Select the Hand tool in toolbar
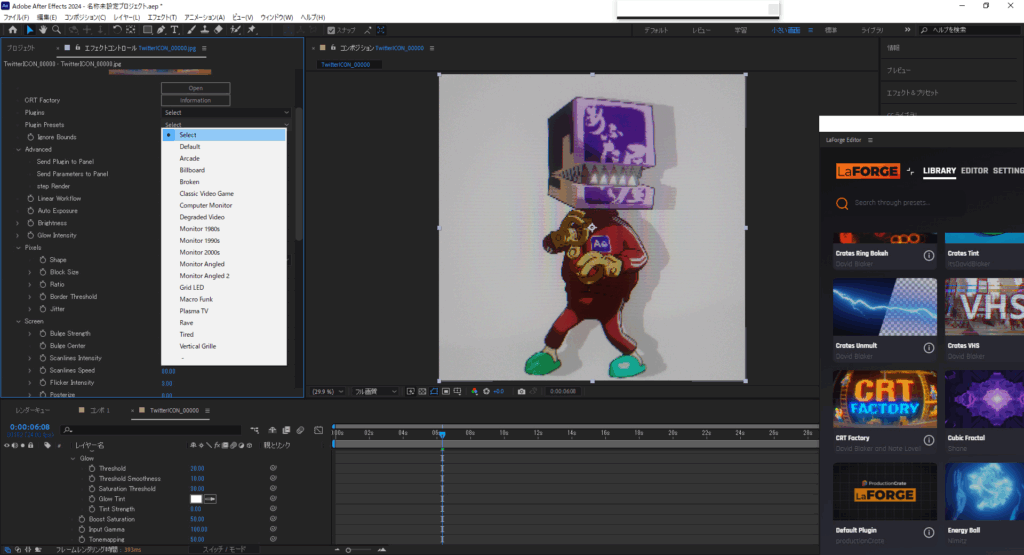The width and height of the screenshot is (1024, 555). (x=44, y=30)
